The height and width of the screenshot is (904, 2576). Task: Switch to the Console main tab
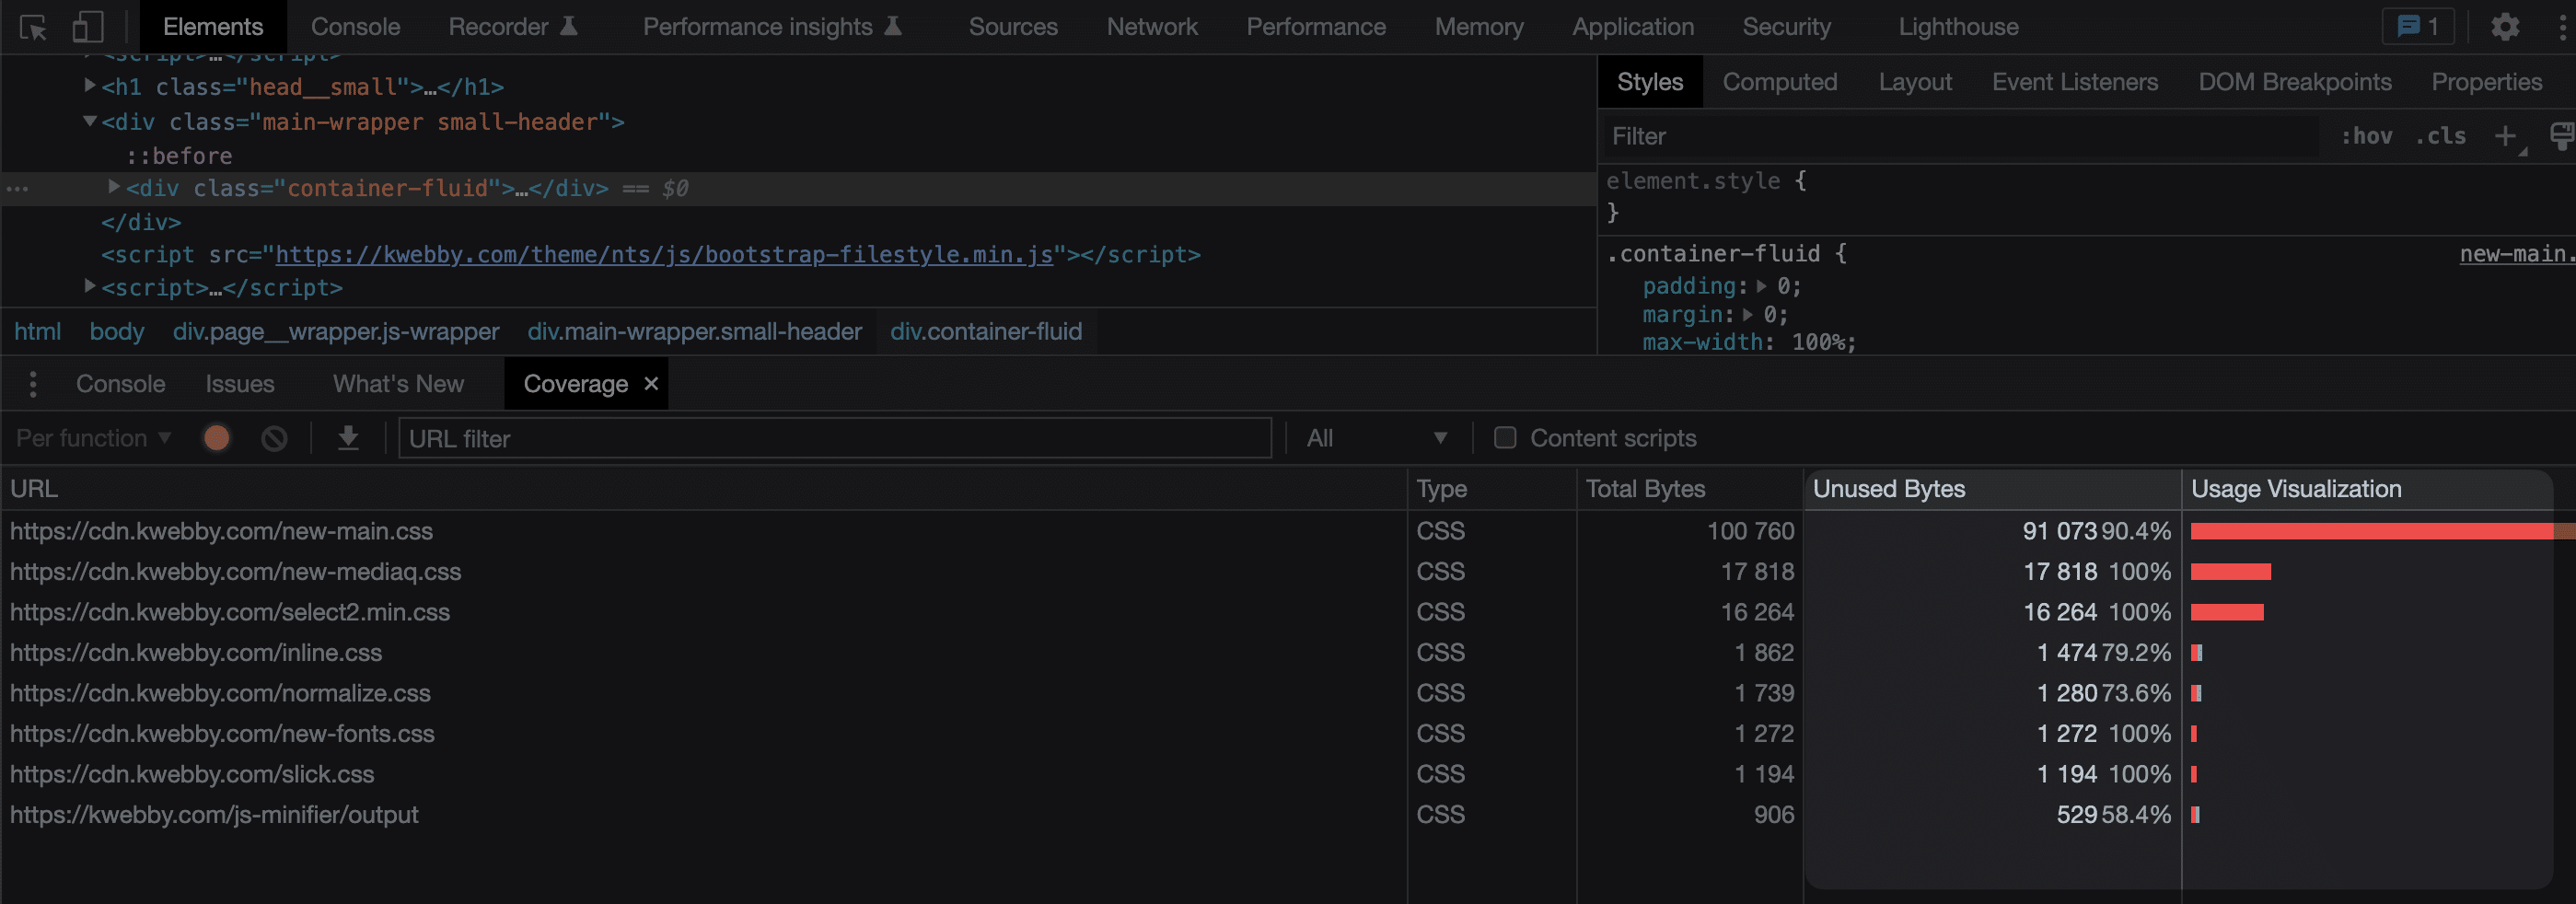tap(355, 27)
